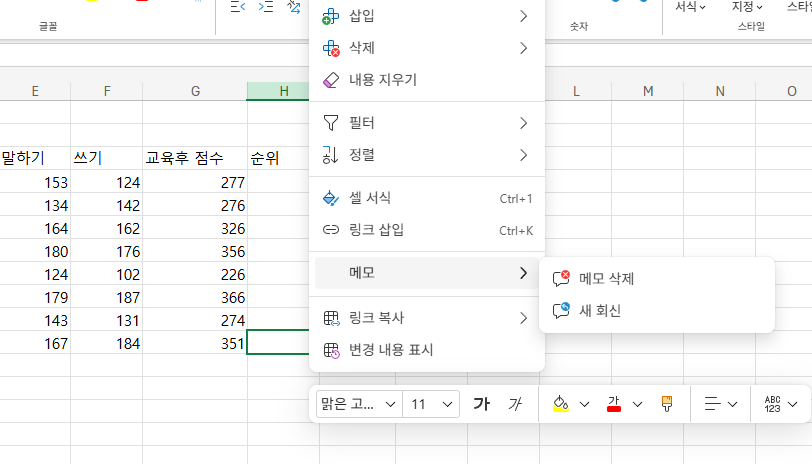Image resolution: width=812 pixels, height=464 pixels.
Task: Open the 메모 submenu item
Action: [427, 273]
